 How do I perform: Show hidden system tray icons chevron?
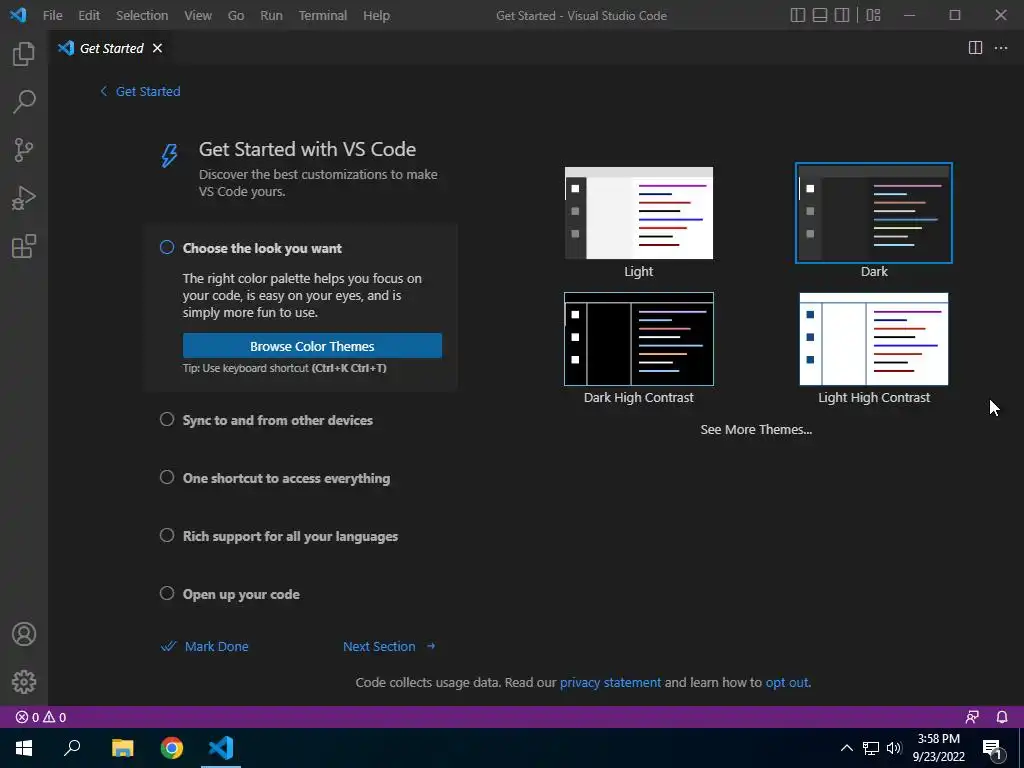click(x=846, y=748)
